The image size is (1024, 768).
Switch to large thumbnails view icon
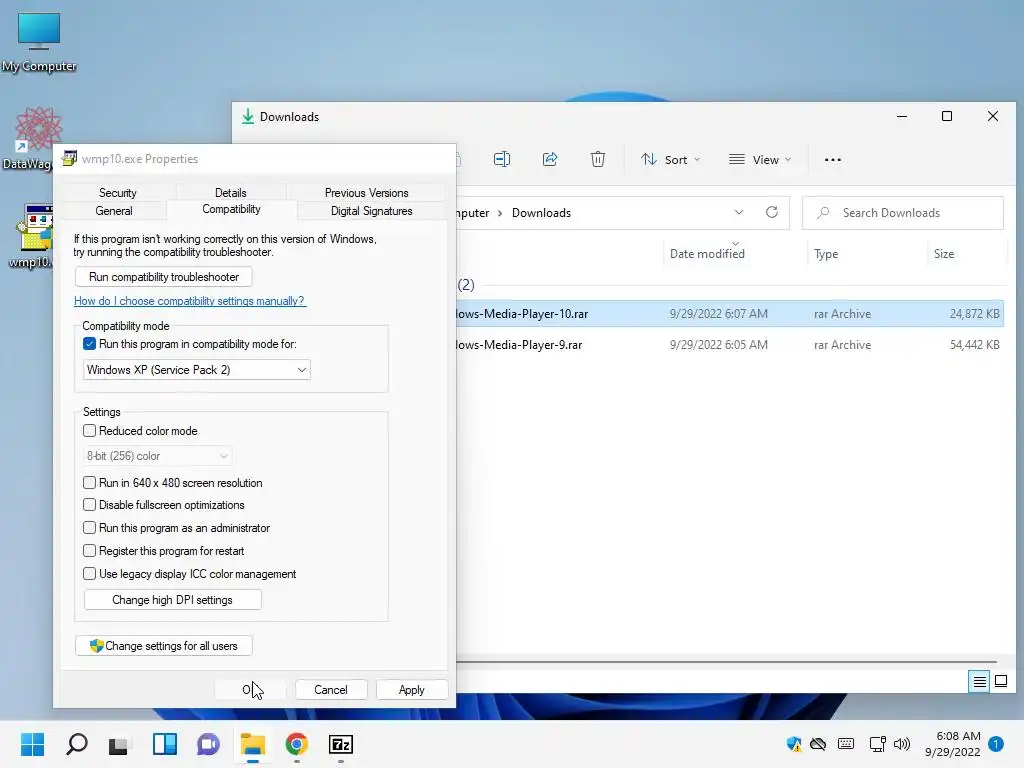point(1000,682)
